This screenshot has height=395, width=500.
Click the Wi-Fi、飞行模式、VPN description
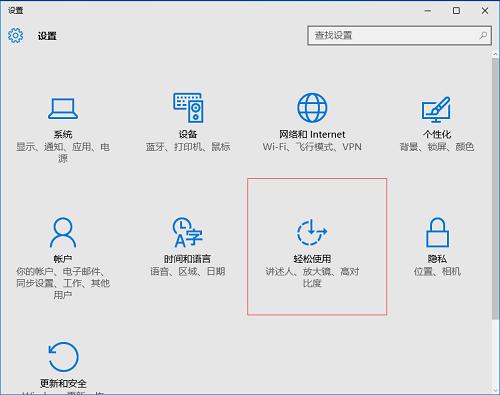(312, 147)
